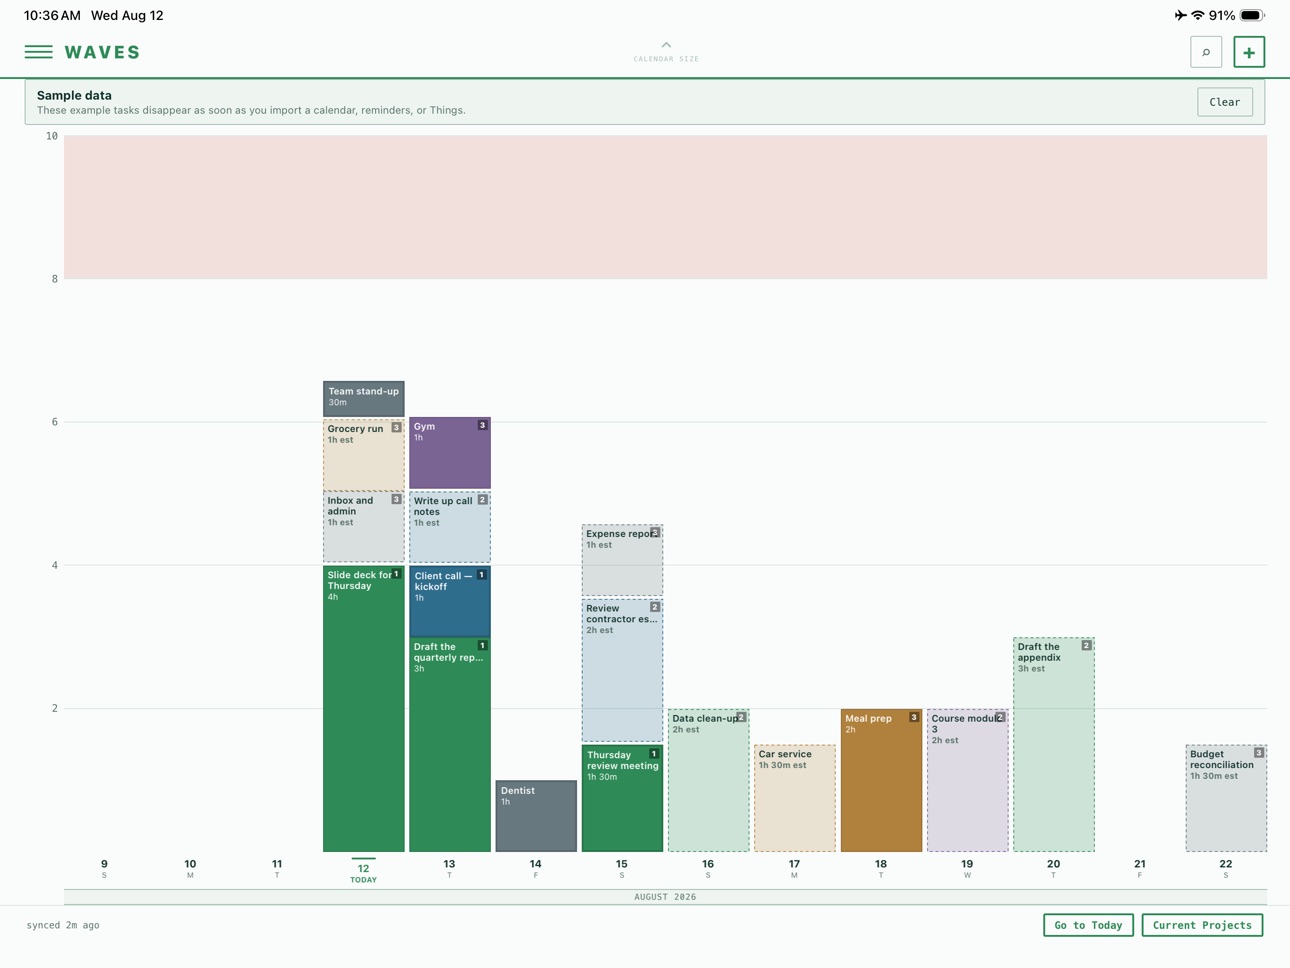Select day 9 on the date axis
Screen dimensions: 1290x968
[104, 868]
